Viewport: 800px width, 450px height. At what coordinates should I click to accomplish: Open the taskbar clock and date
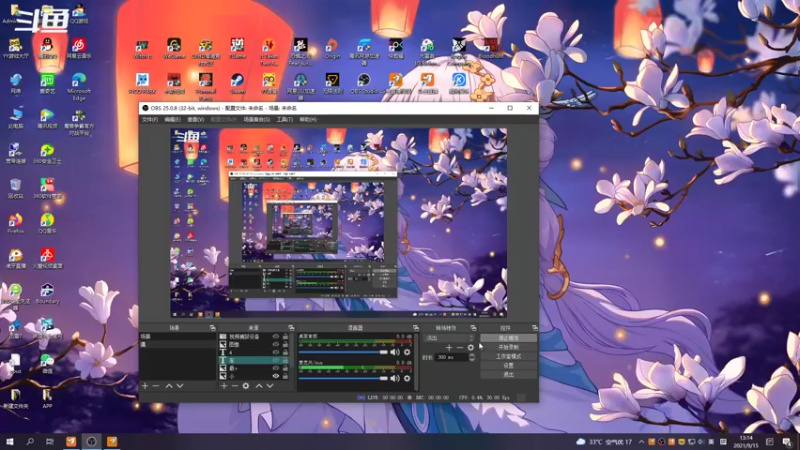(746, 441)
